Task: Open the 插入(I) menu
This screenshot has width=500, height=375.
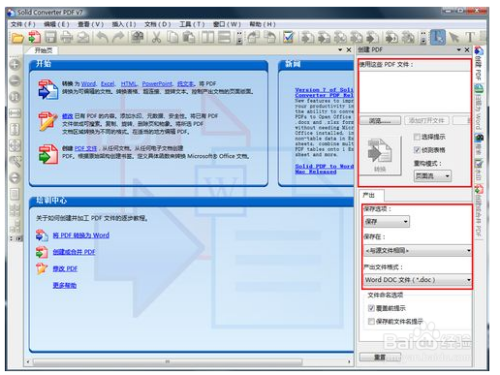Action: click(124, 24)
